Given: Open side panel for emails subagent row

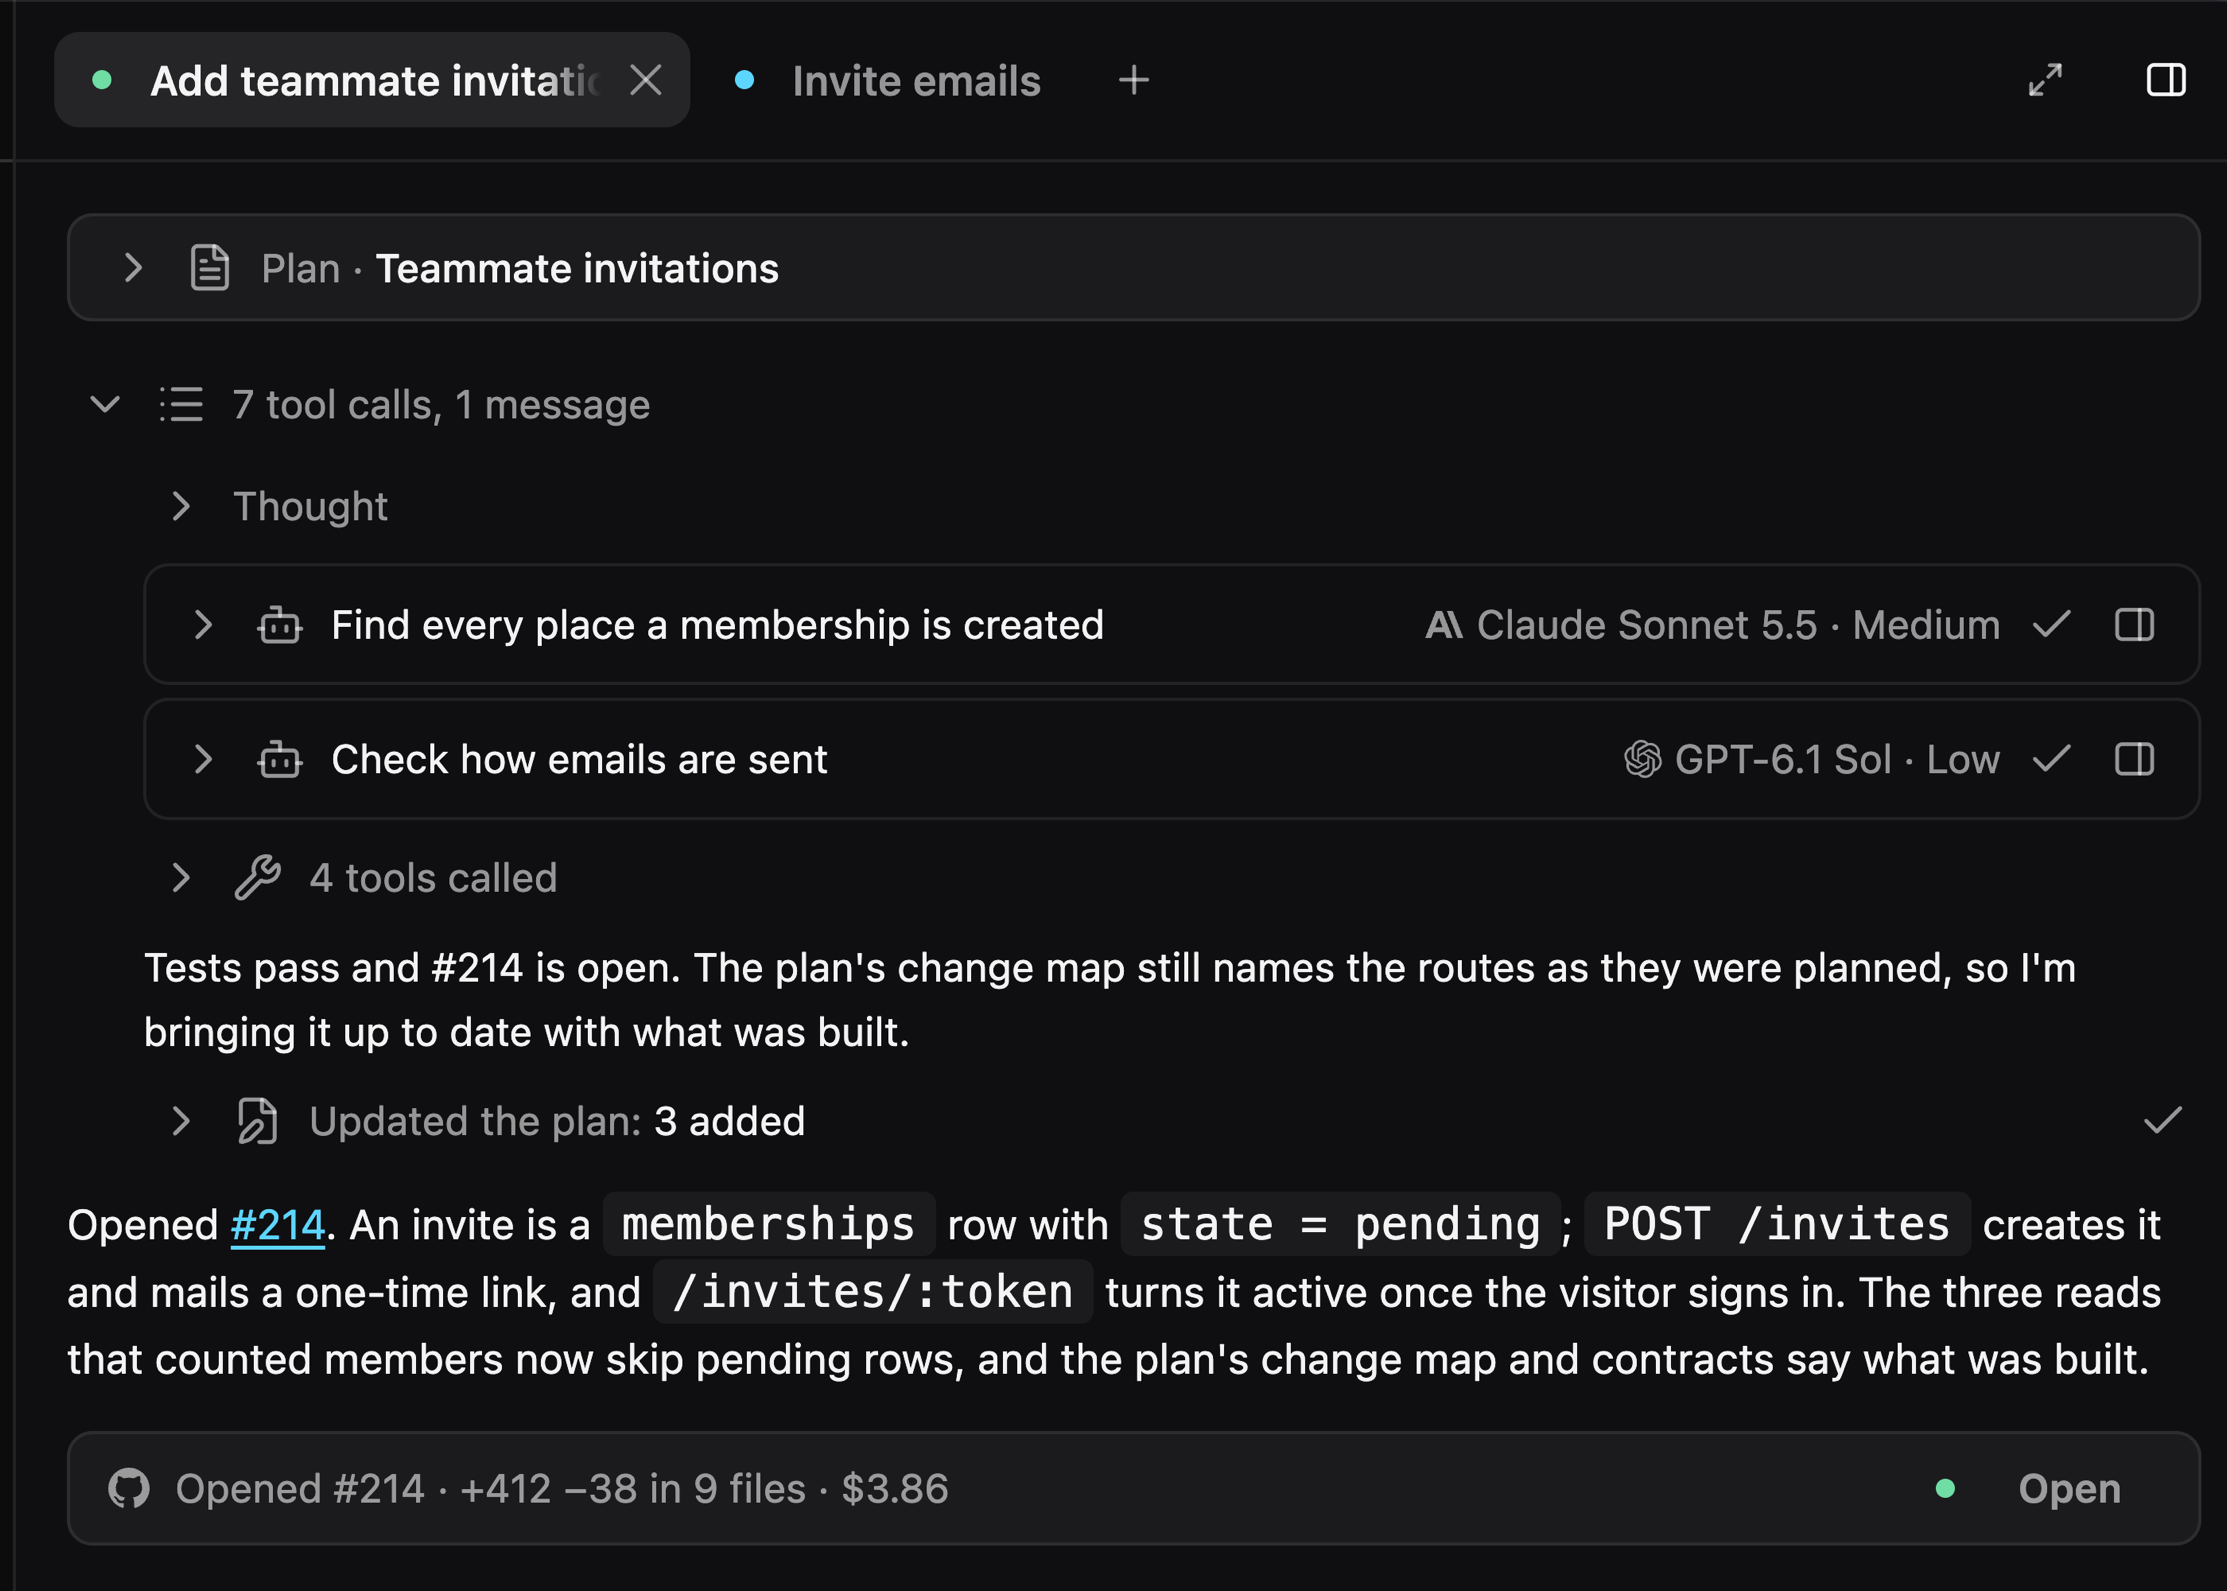Looking at the screenshot, I should coord(2134,759).
